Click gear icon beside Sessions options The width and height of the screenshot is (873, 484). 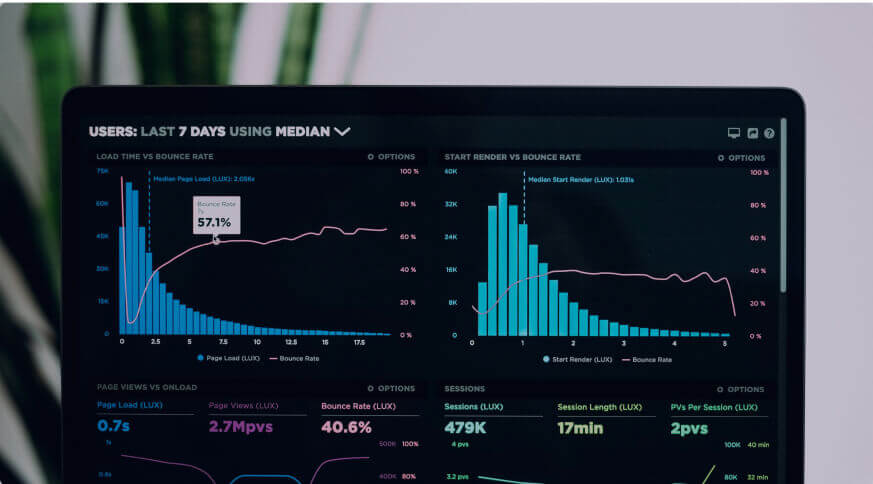click(720, 389)
